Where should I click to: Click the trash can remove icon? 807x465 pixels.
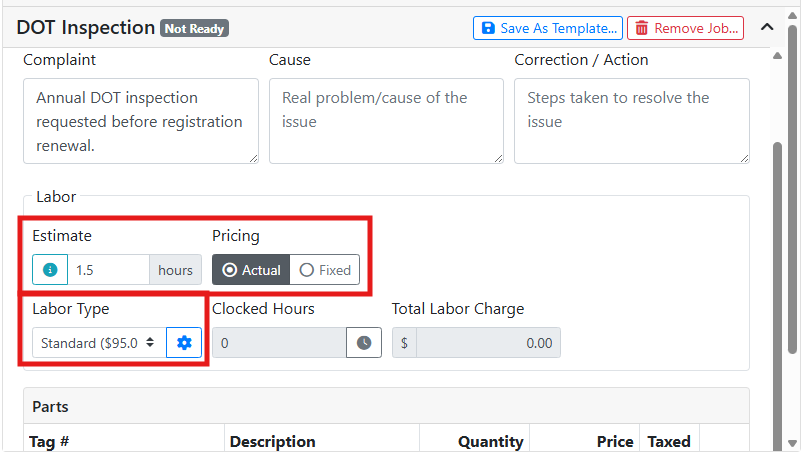[641, 28]
